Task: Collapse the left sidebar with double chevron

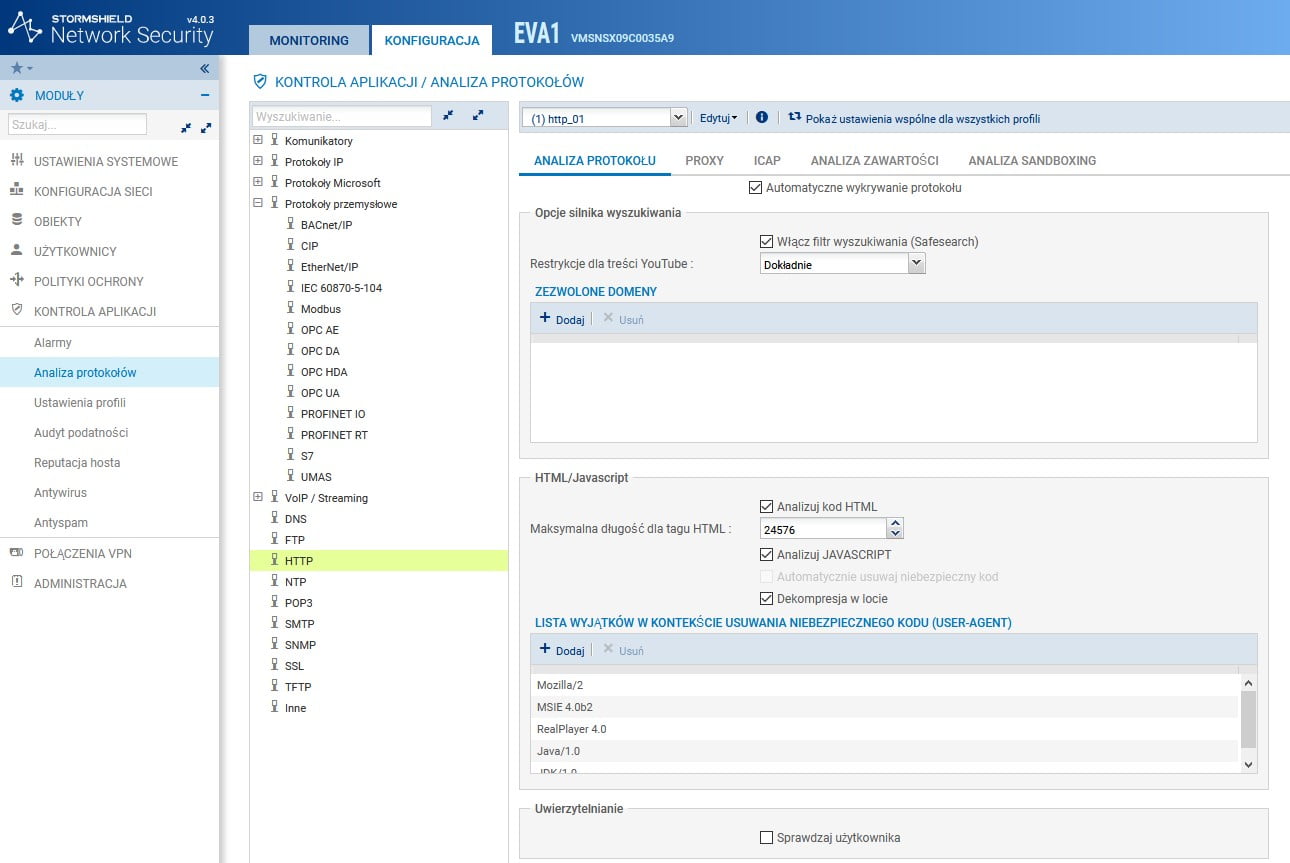Action: (204, 68)
